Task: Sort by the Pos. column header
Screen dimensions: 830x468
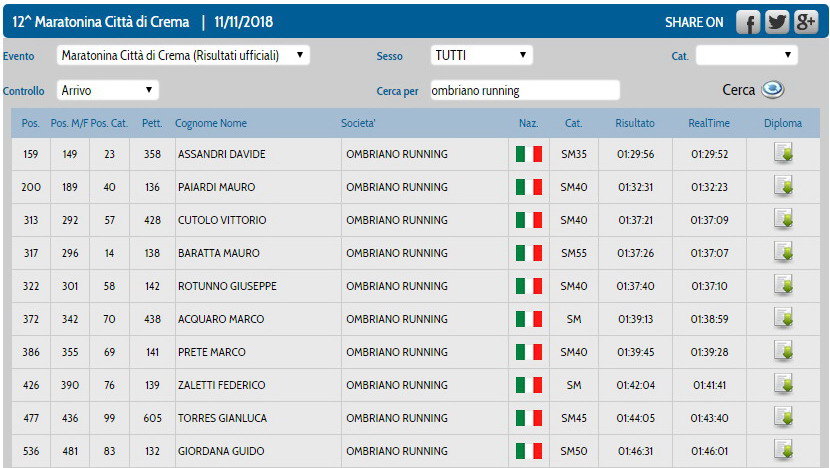Action: click(31, 123)
